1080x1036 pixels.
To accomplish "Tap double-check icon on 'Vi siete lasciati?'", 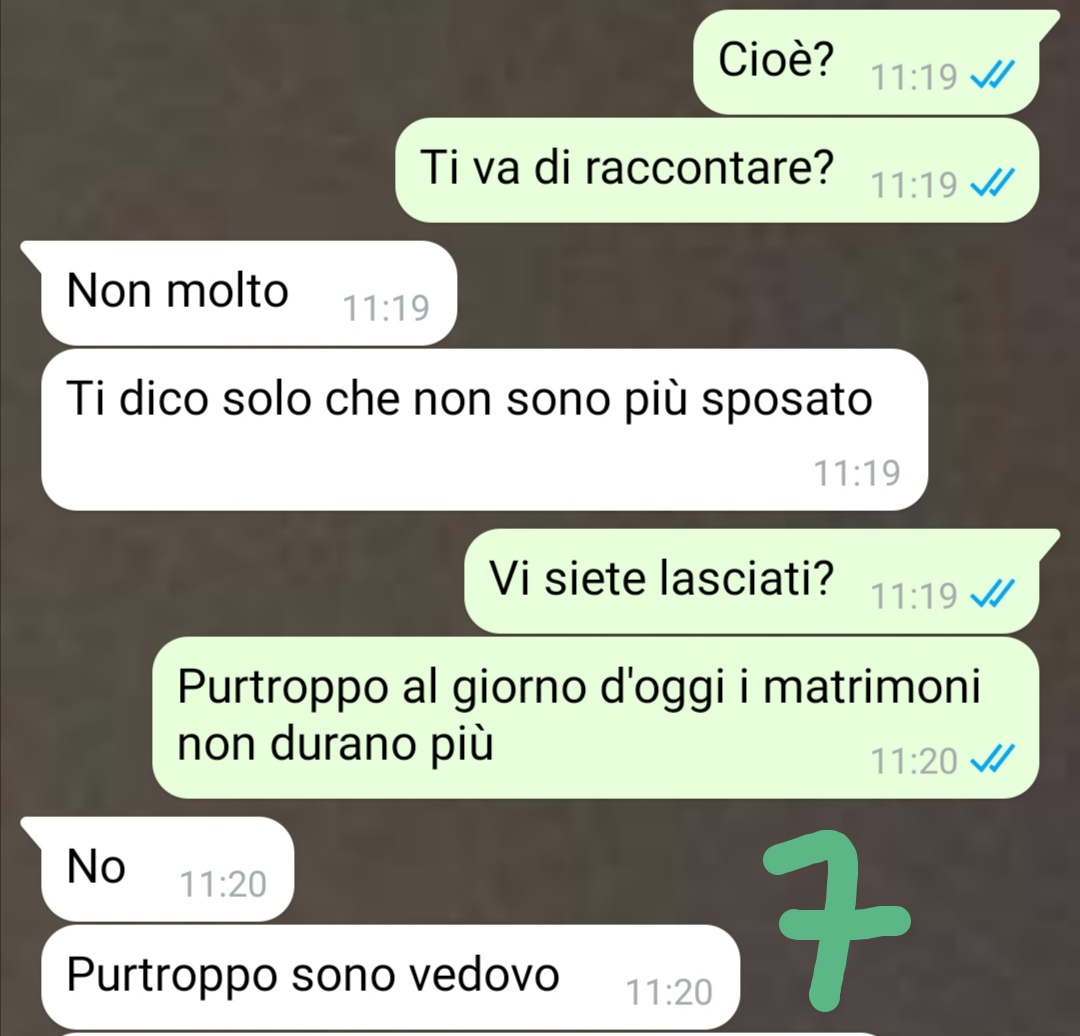I will 992,594.
